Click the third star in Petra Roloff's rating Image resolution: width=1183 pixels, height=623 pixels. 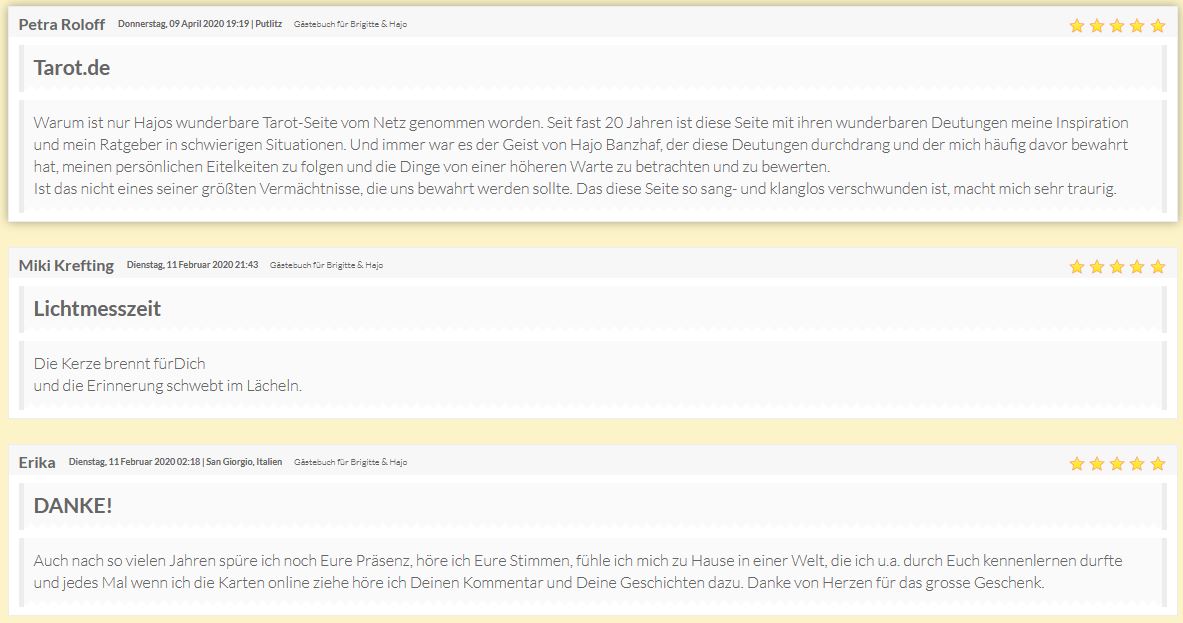[x=1117, y=26]
